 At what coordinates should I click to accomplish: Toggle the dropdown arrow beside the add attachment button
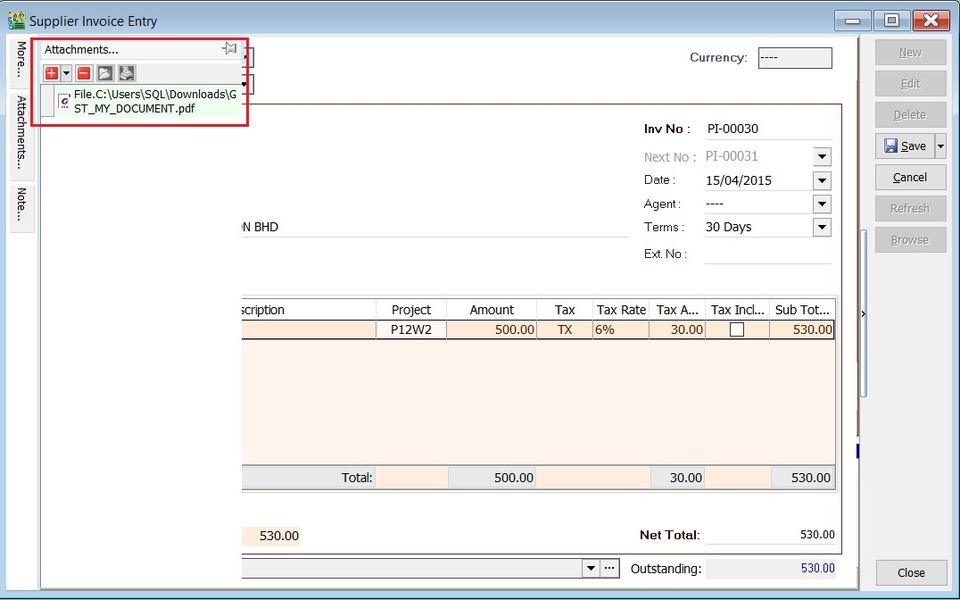coord(64,73)
